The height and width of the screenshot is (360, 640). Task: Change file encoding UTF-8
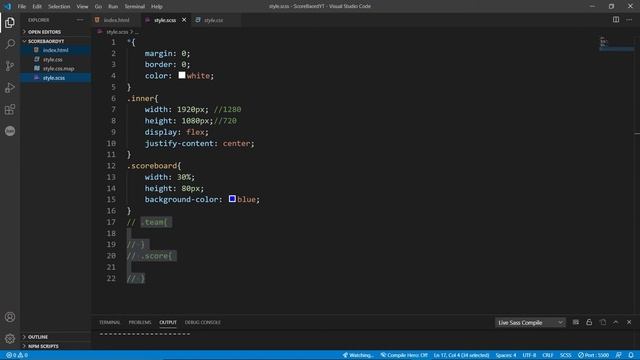(529, 355)
